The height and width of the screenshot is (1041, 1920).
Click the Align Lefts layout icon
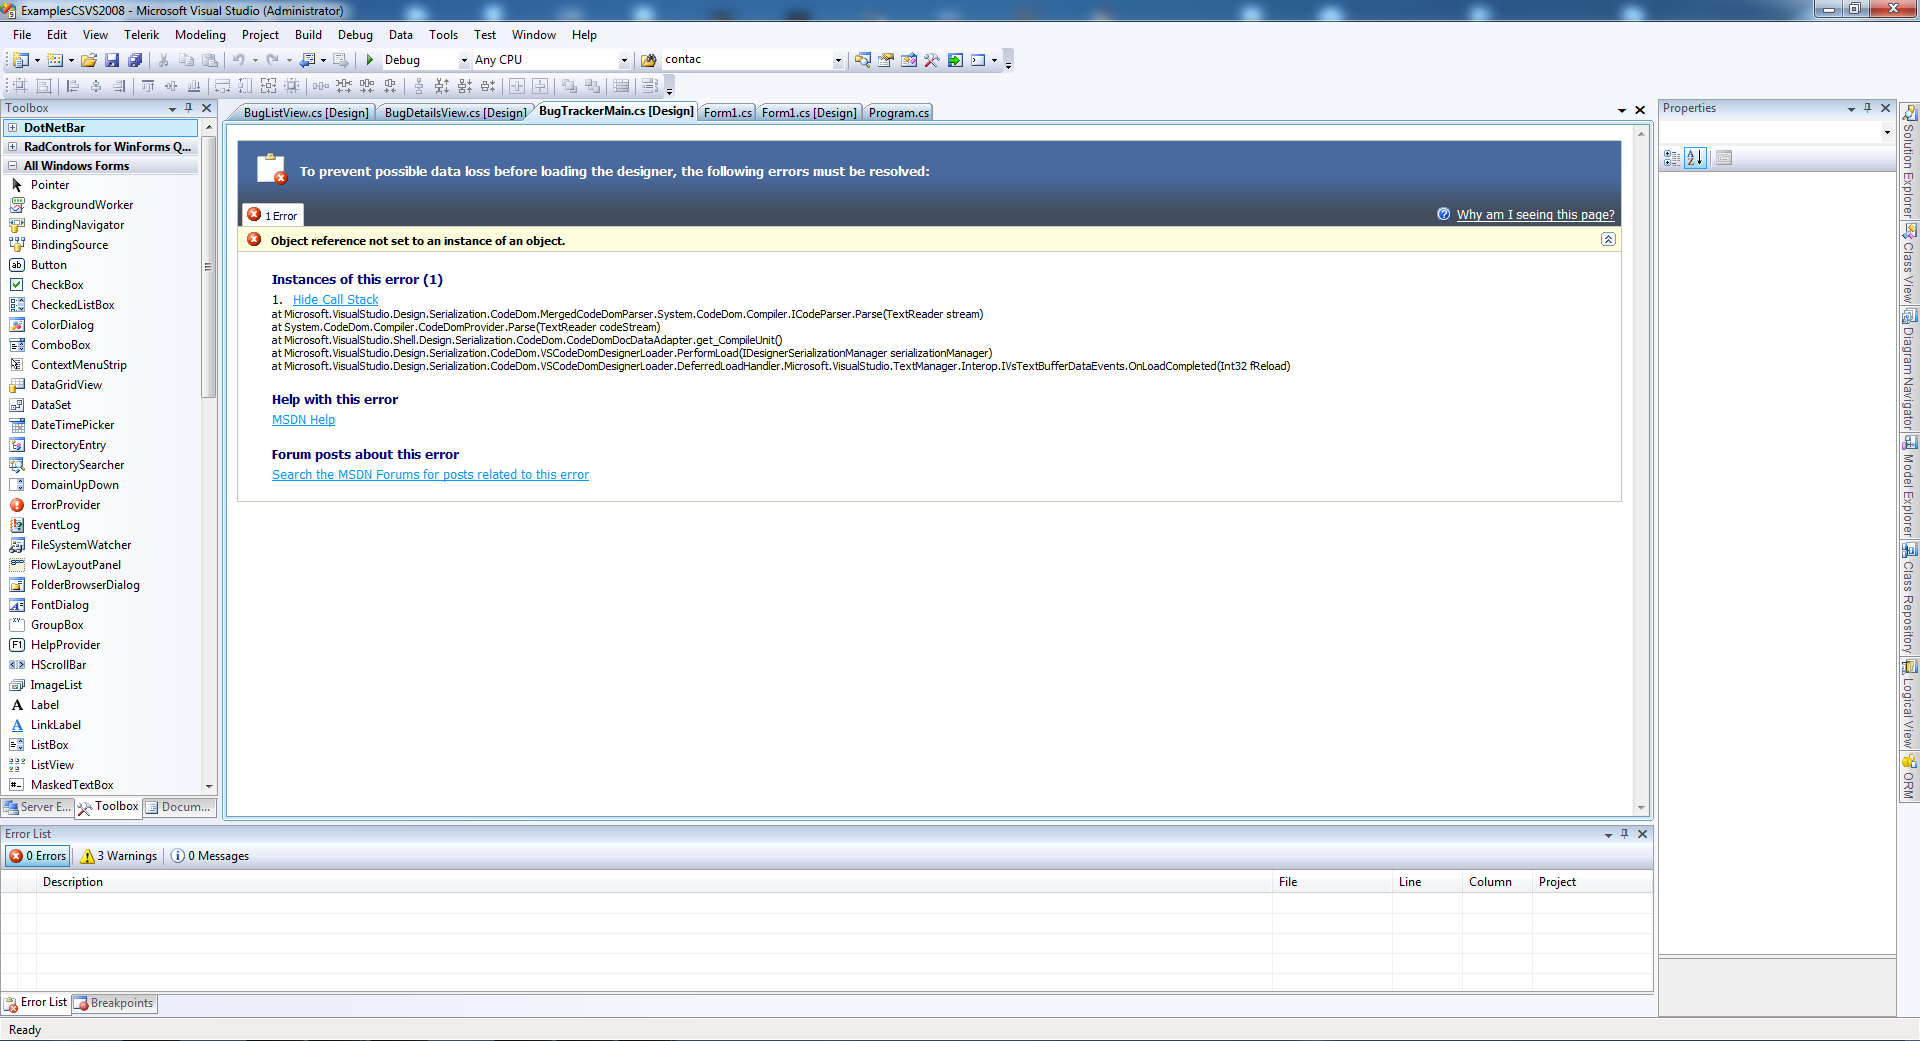pyautogui.click(x=73, y=86)
